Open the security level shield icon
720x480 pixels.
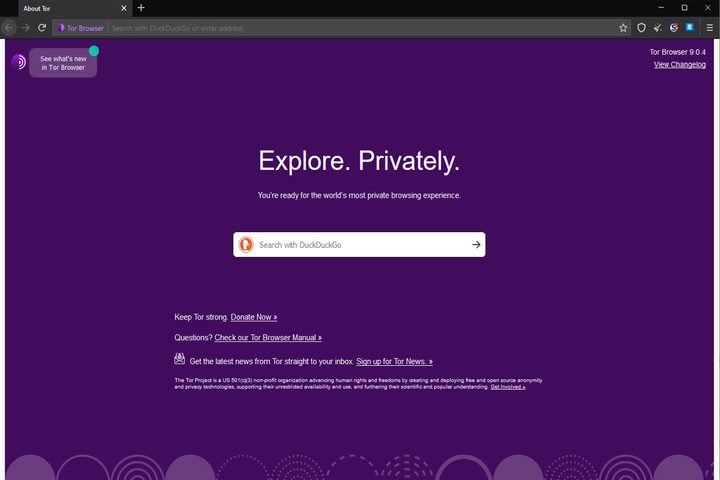pyautogui.click(x=641, y=28)
